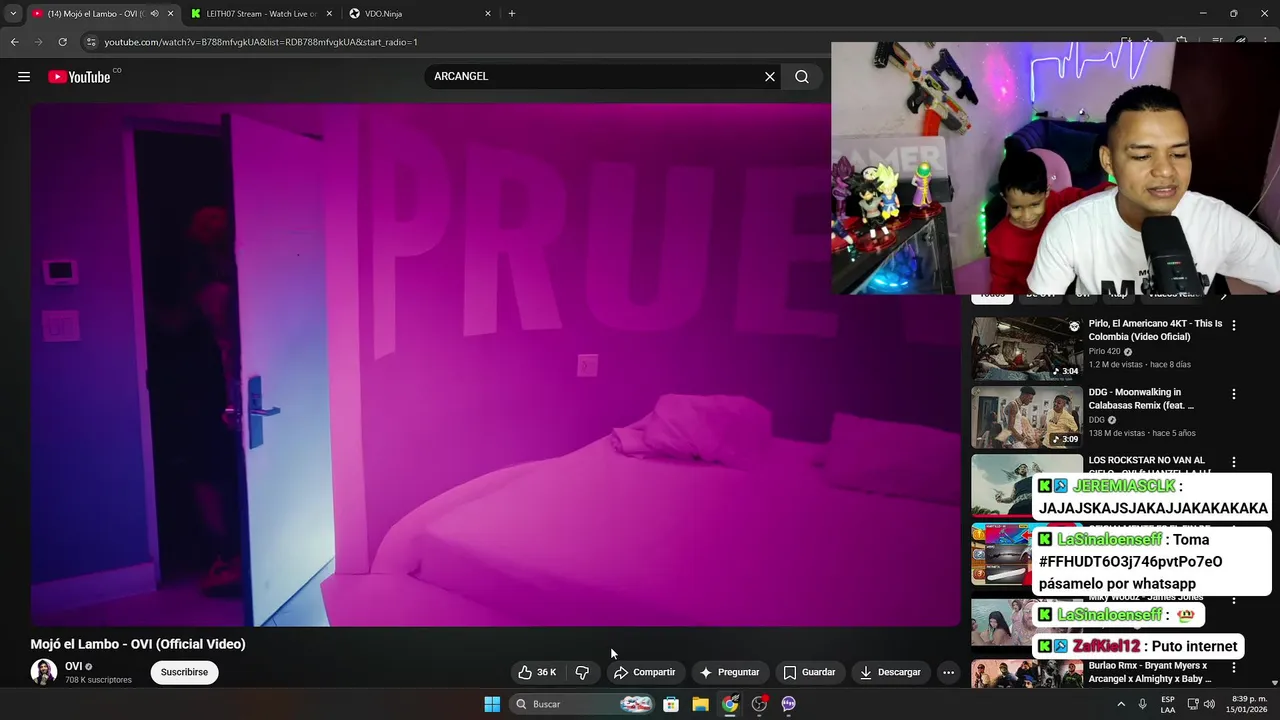Click the Mojó el Lambo video player
The image size is (1280, 720).
[495, 365]
